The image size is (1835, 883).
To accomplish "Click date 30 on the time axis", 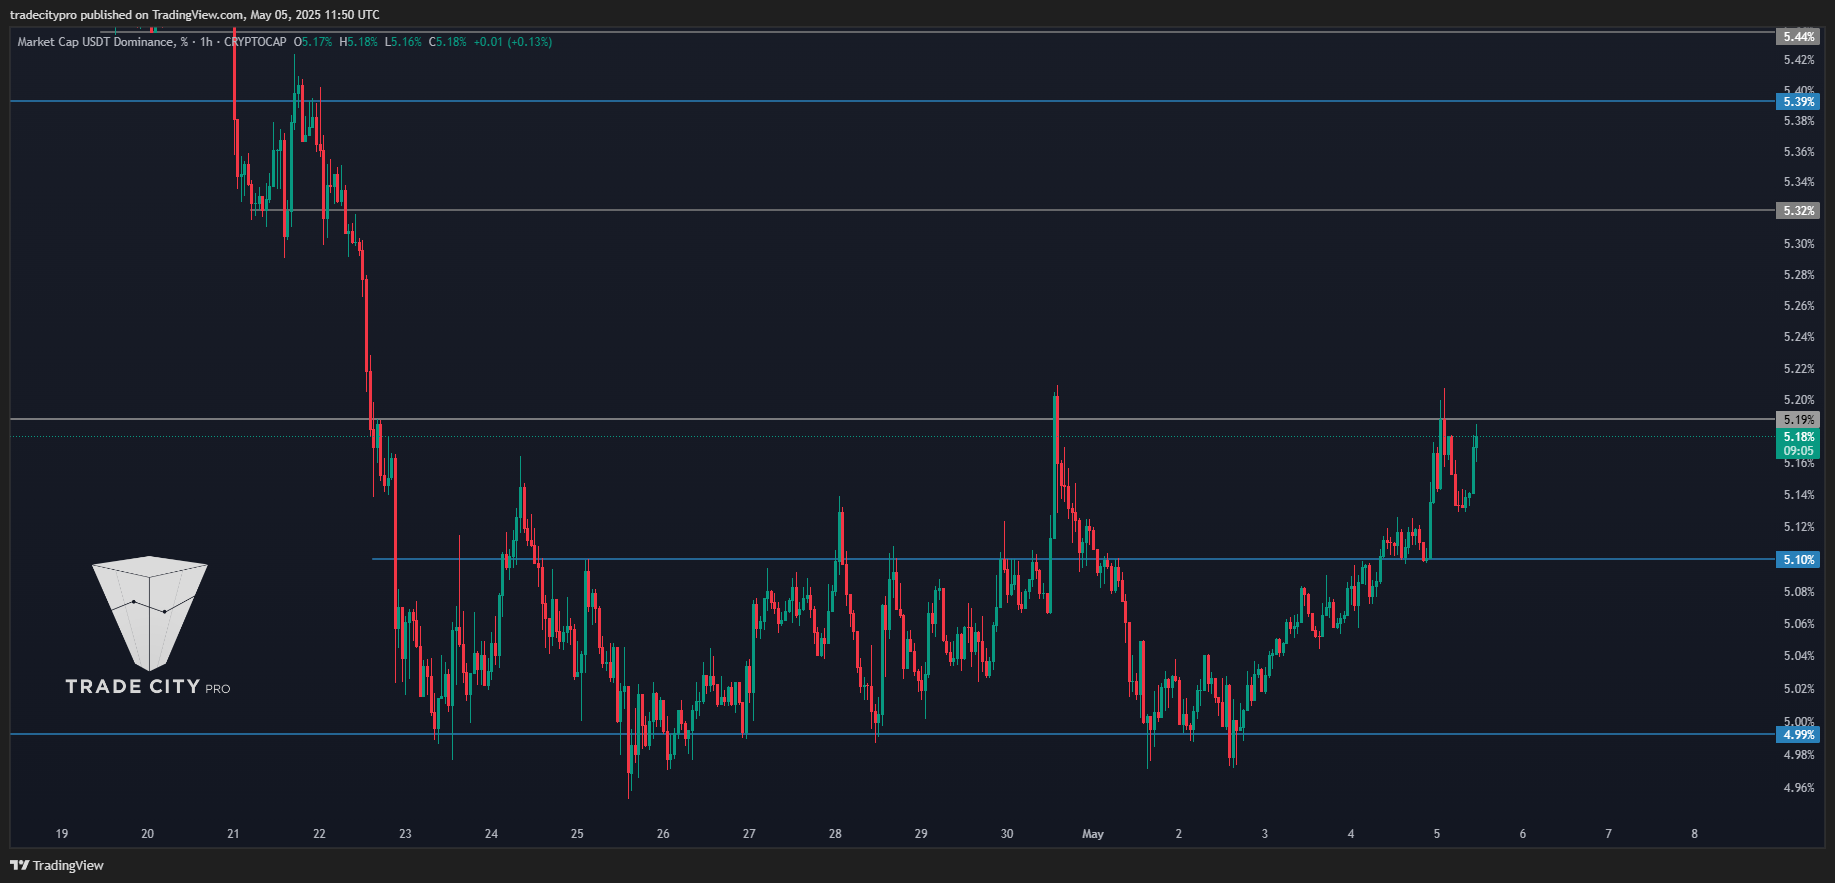I will pos(1007,834).
